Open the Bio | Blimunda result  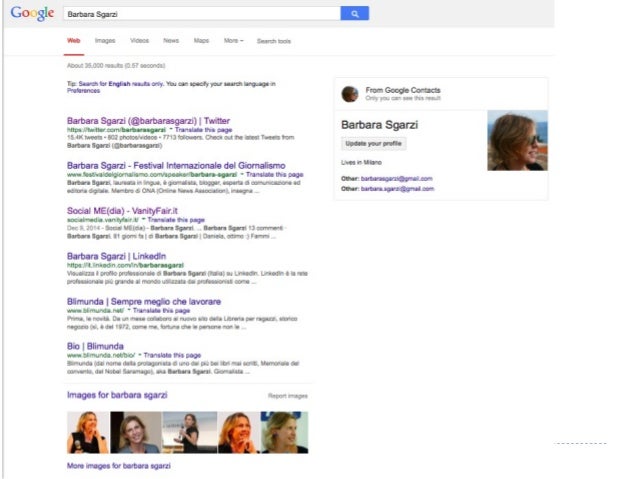click(95, 346)
